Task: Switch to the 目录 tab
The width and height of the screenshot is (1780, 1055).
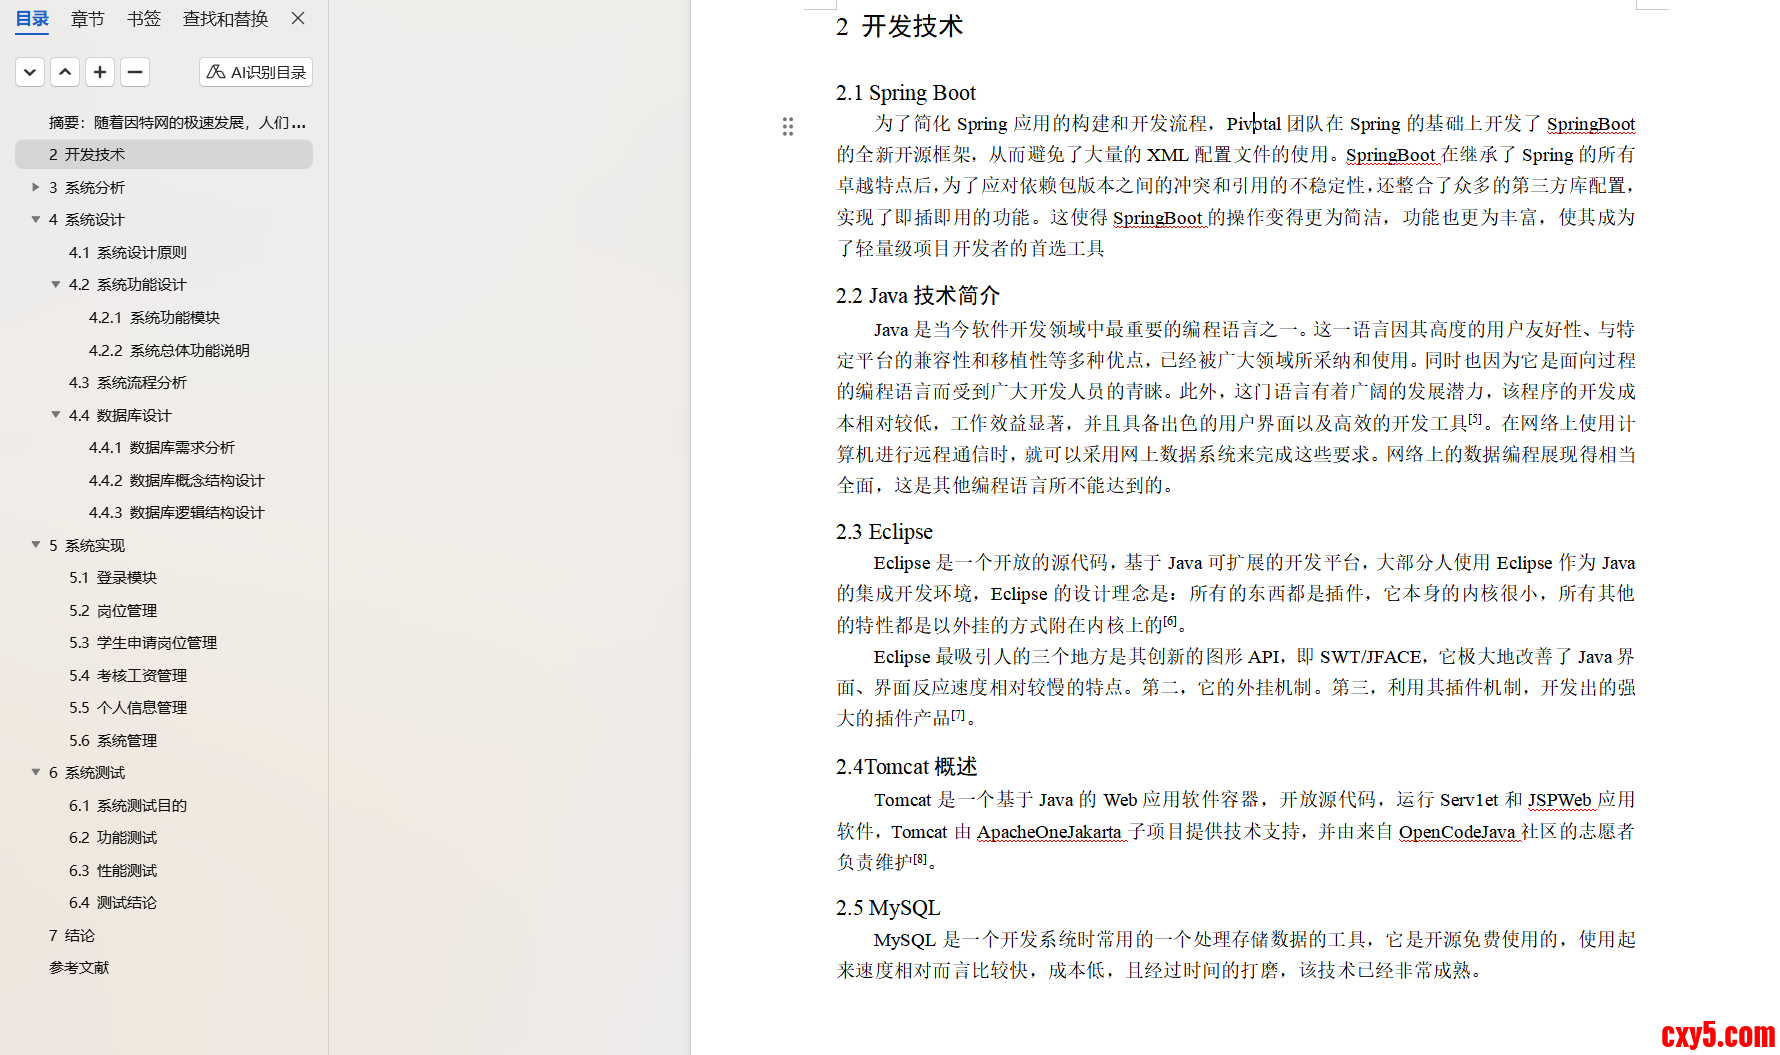Action: pos(32,19)
